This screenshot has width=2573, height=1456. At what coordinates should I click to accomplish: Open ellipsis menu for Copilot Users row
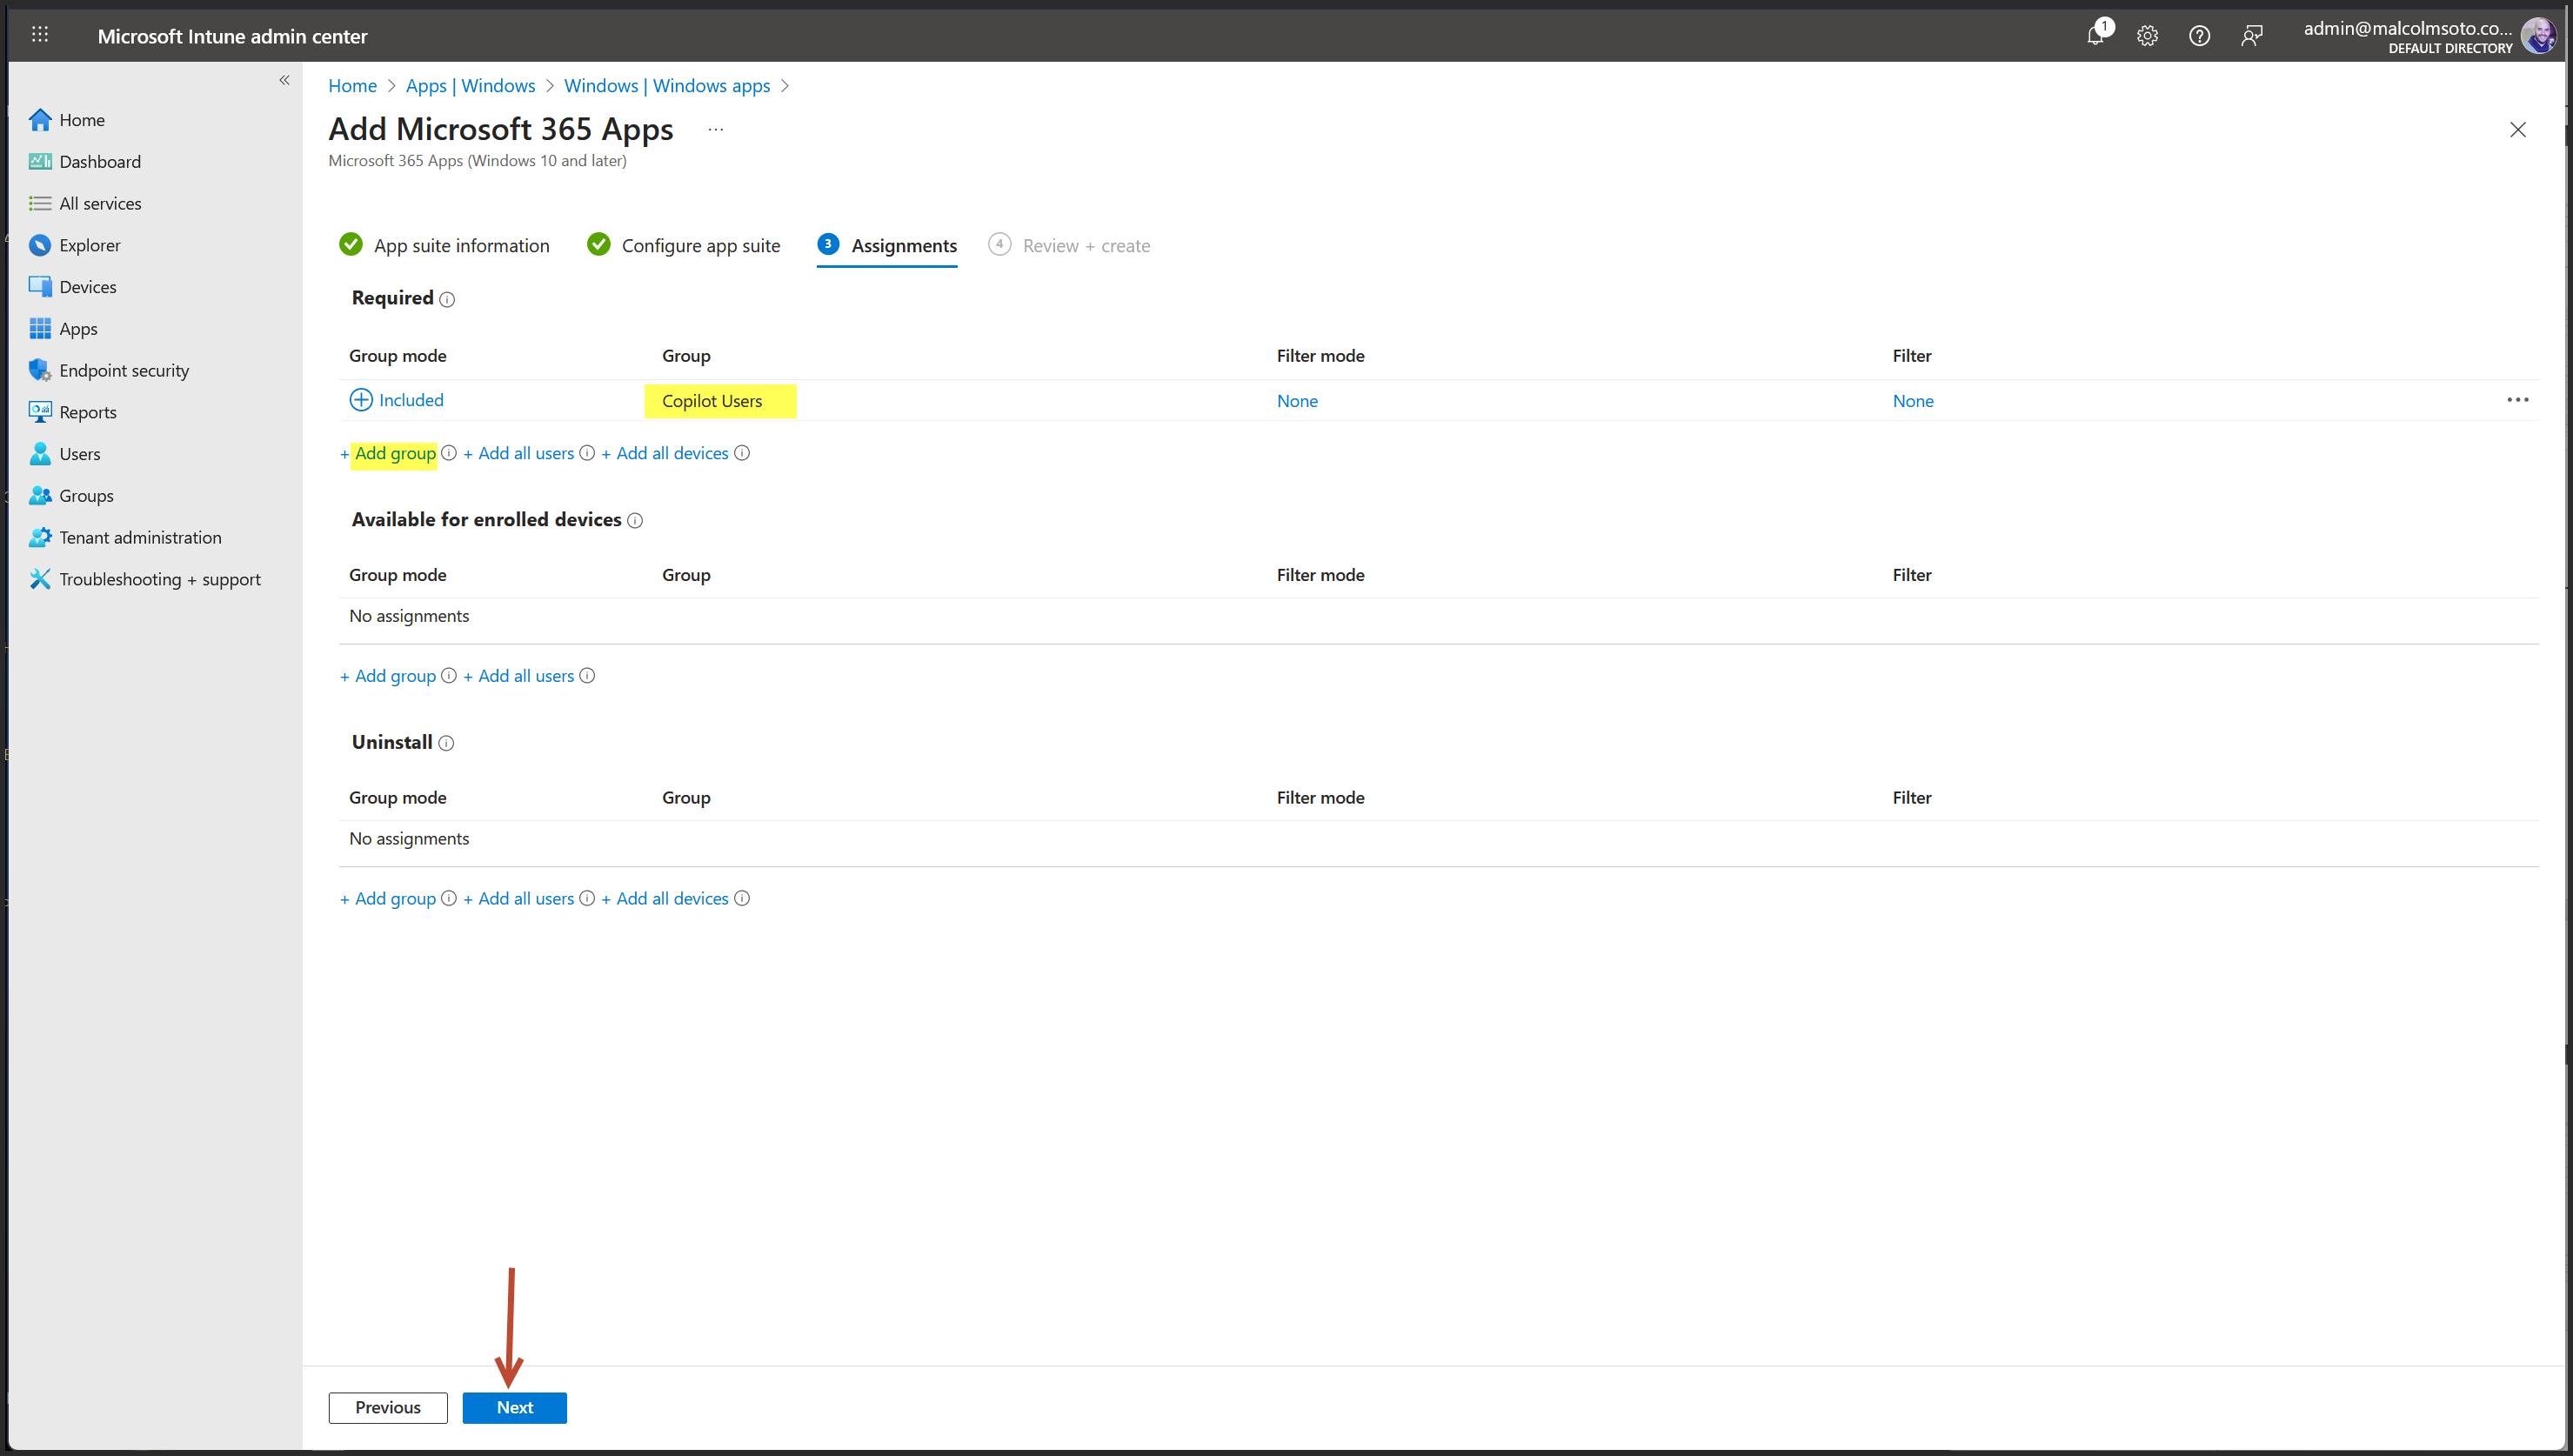[x=2517, y=400]
